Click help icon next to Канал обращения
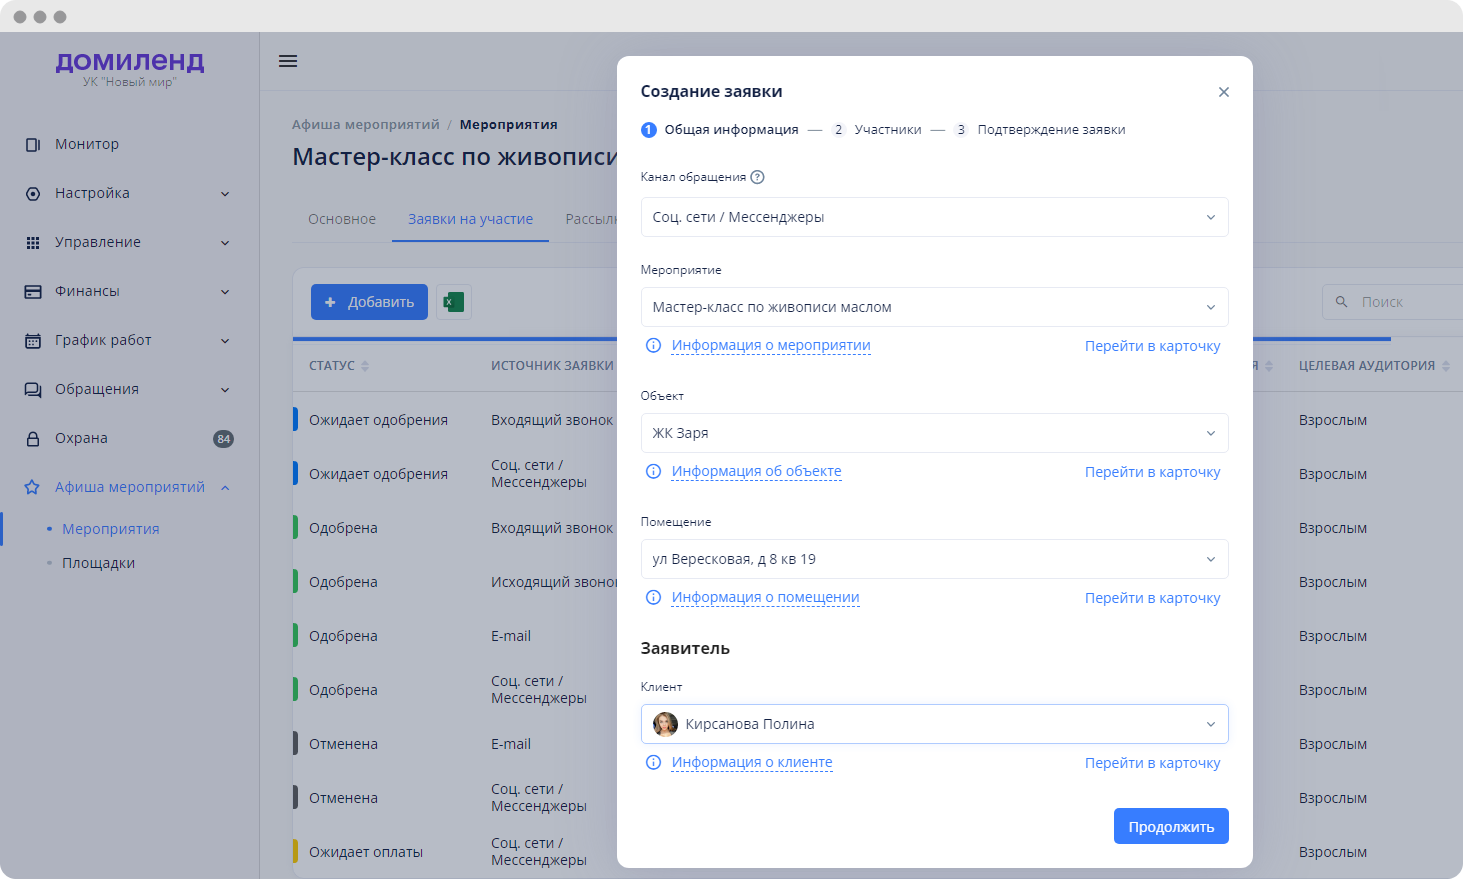The width and height of the screenshot is (1463, 879). [x=757, y=177]
